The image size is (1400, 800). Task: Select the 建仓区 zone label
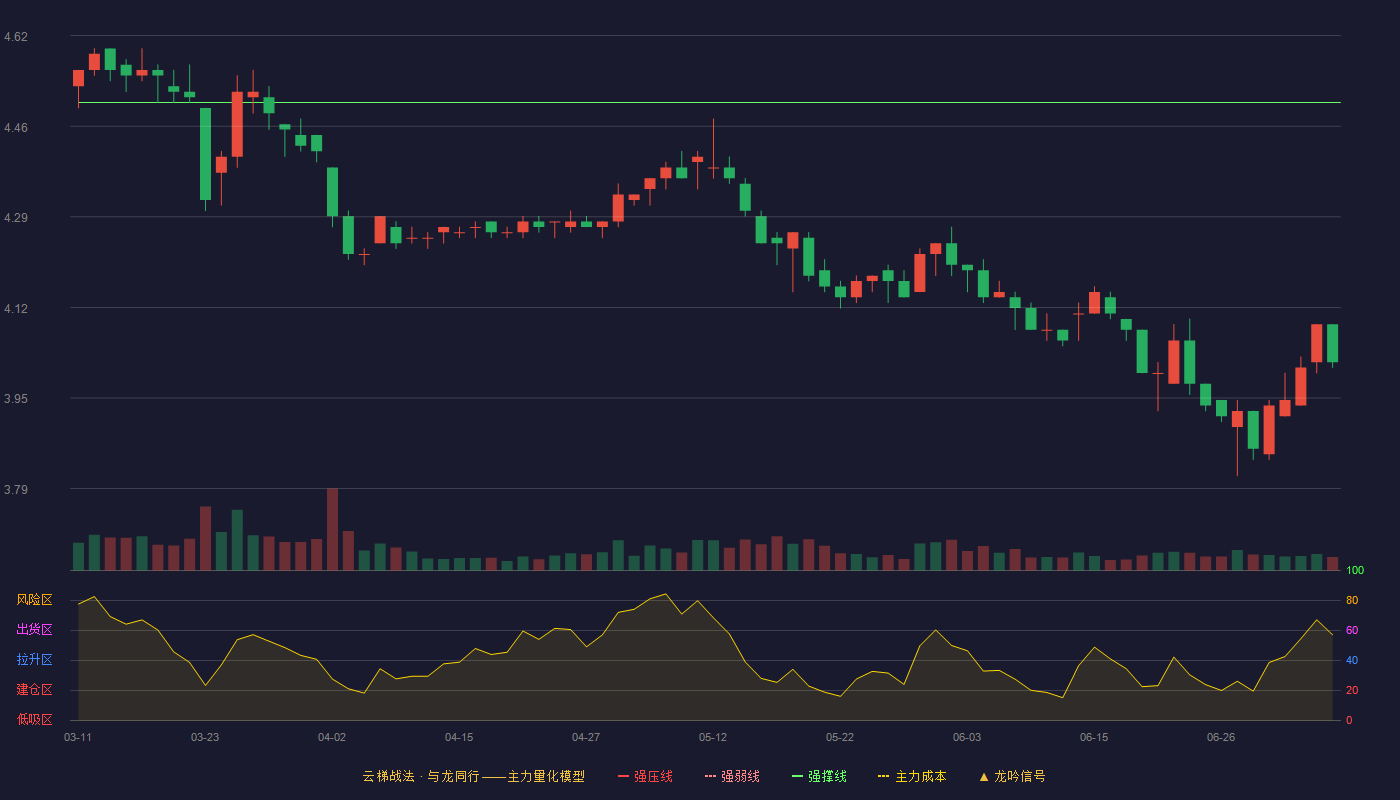(34, 690)
